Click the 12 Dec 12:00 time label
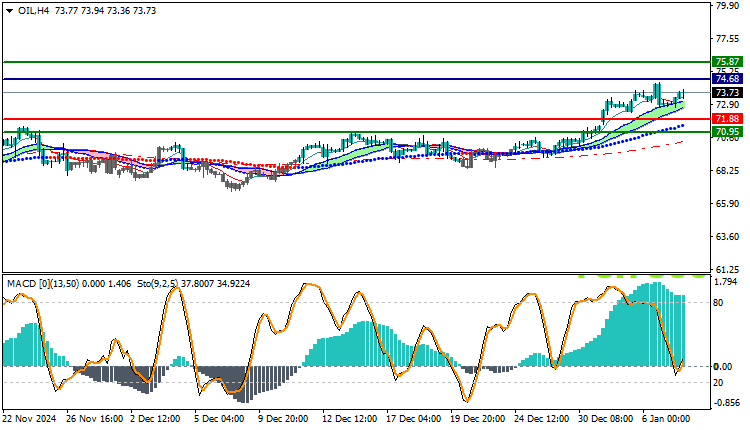750x430 pixels. click(350, 419)
